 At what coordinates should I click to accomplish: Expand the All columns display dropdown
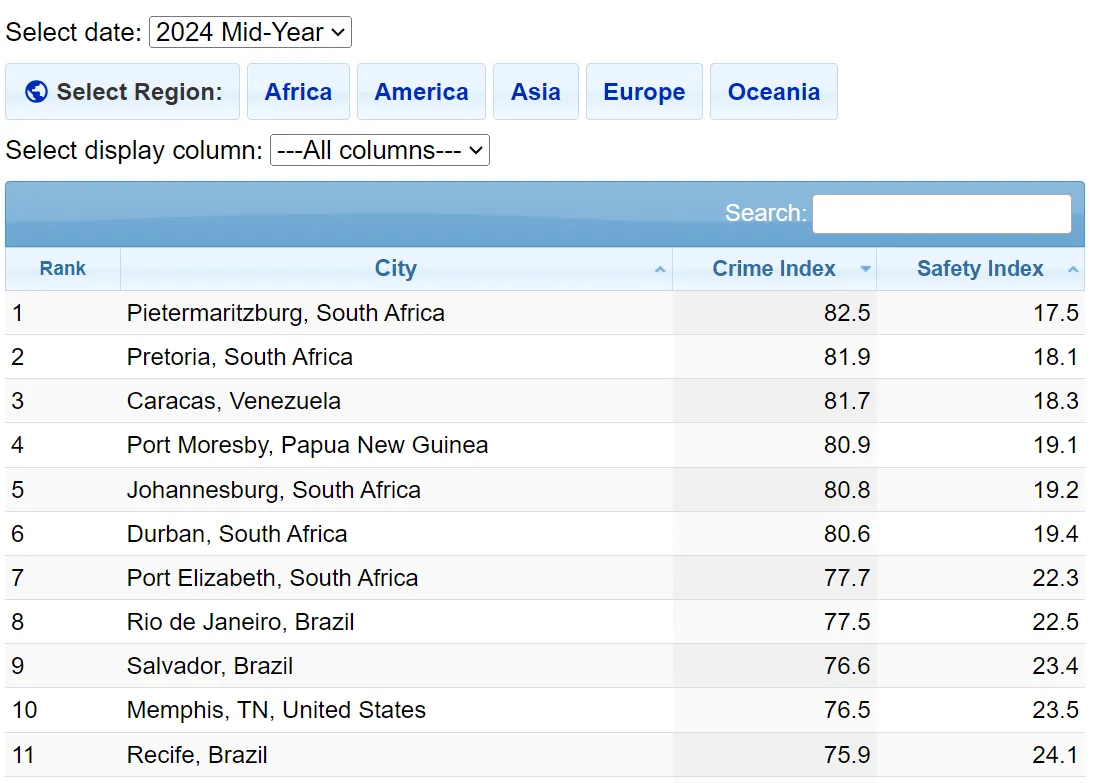(379, 151)
